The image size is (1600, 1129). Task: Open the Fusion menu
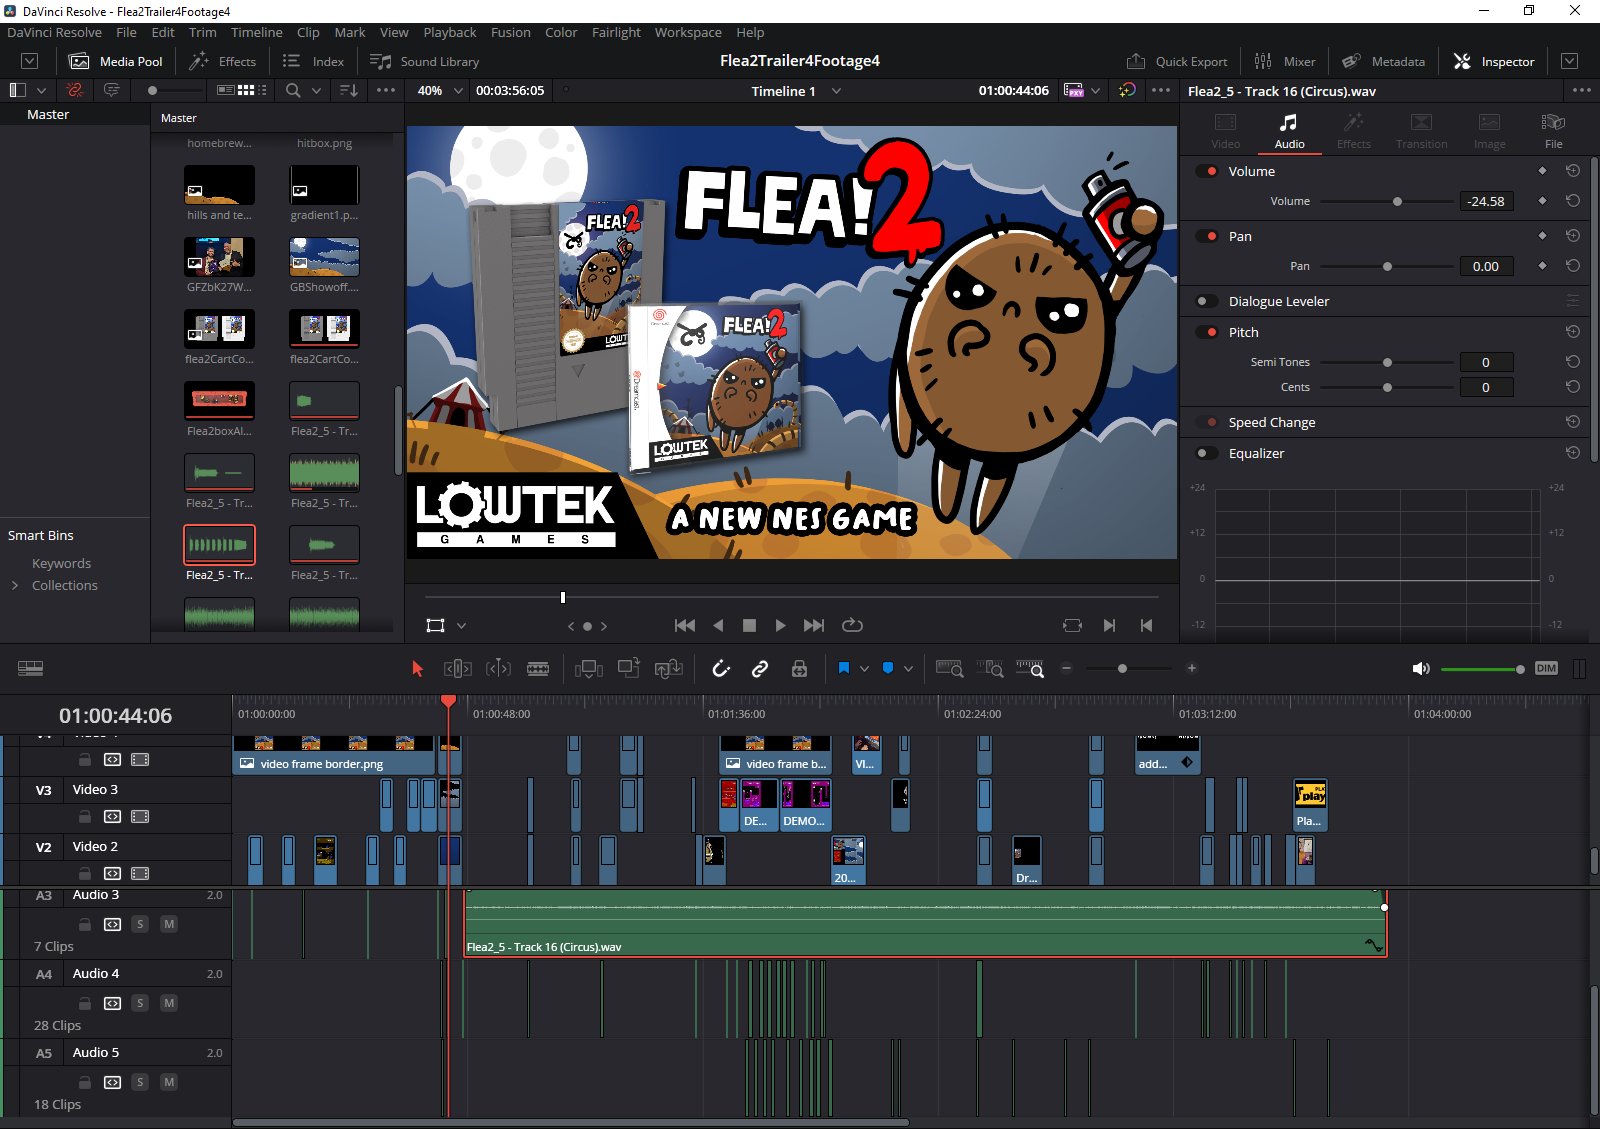[511, 32]
